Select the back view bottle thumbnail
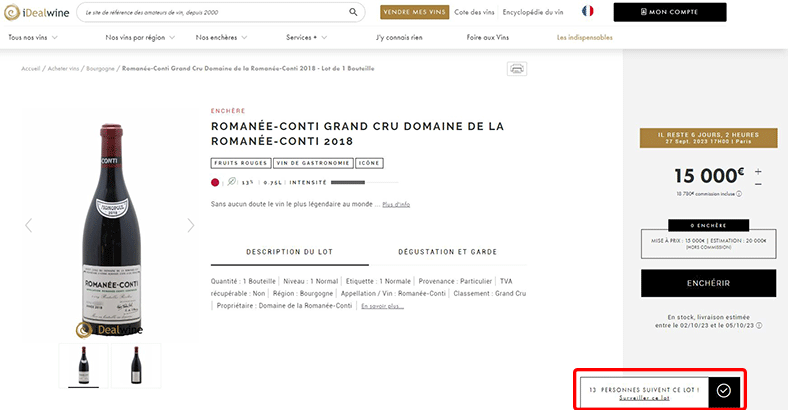Screen dimensions: 788x410 point(136,365)
